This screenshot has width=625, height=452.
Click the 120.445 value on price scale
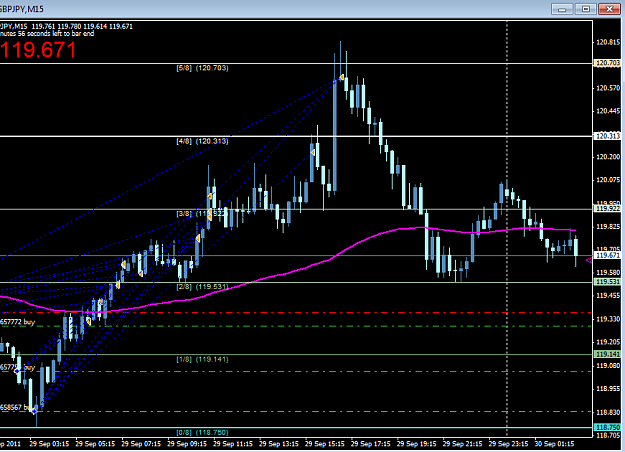tap(608, 111)
